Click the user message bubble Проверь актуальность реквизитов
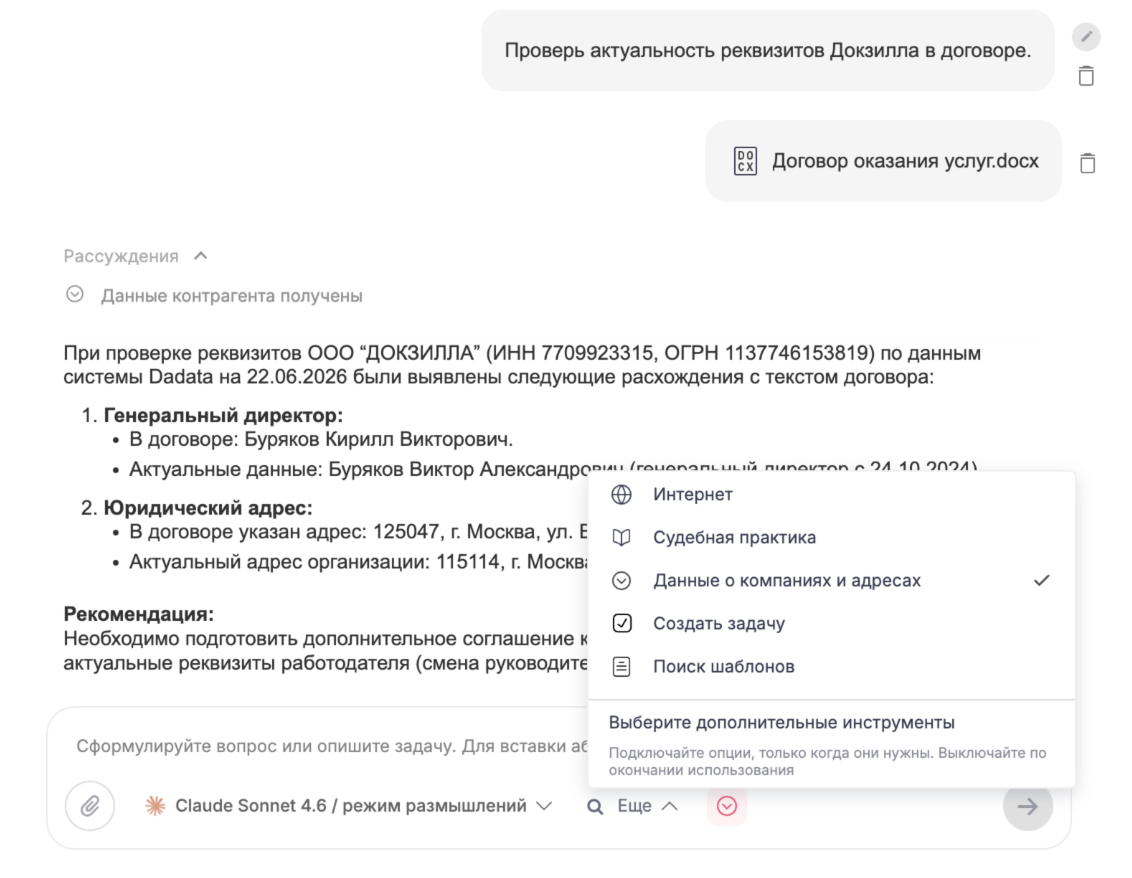The image size is (1132, 878). click(768, 51)
